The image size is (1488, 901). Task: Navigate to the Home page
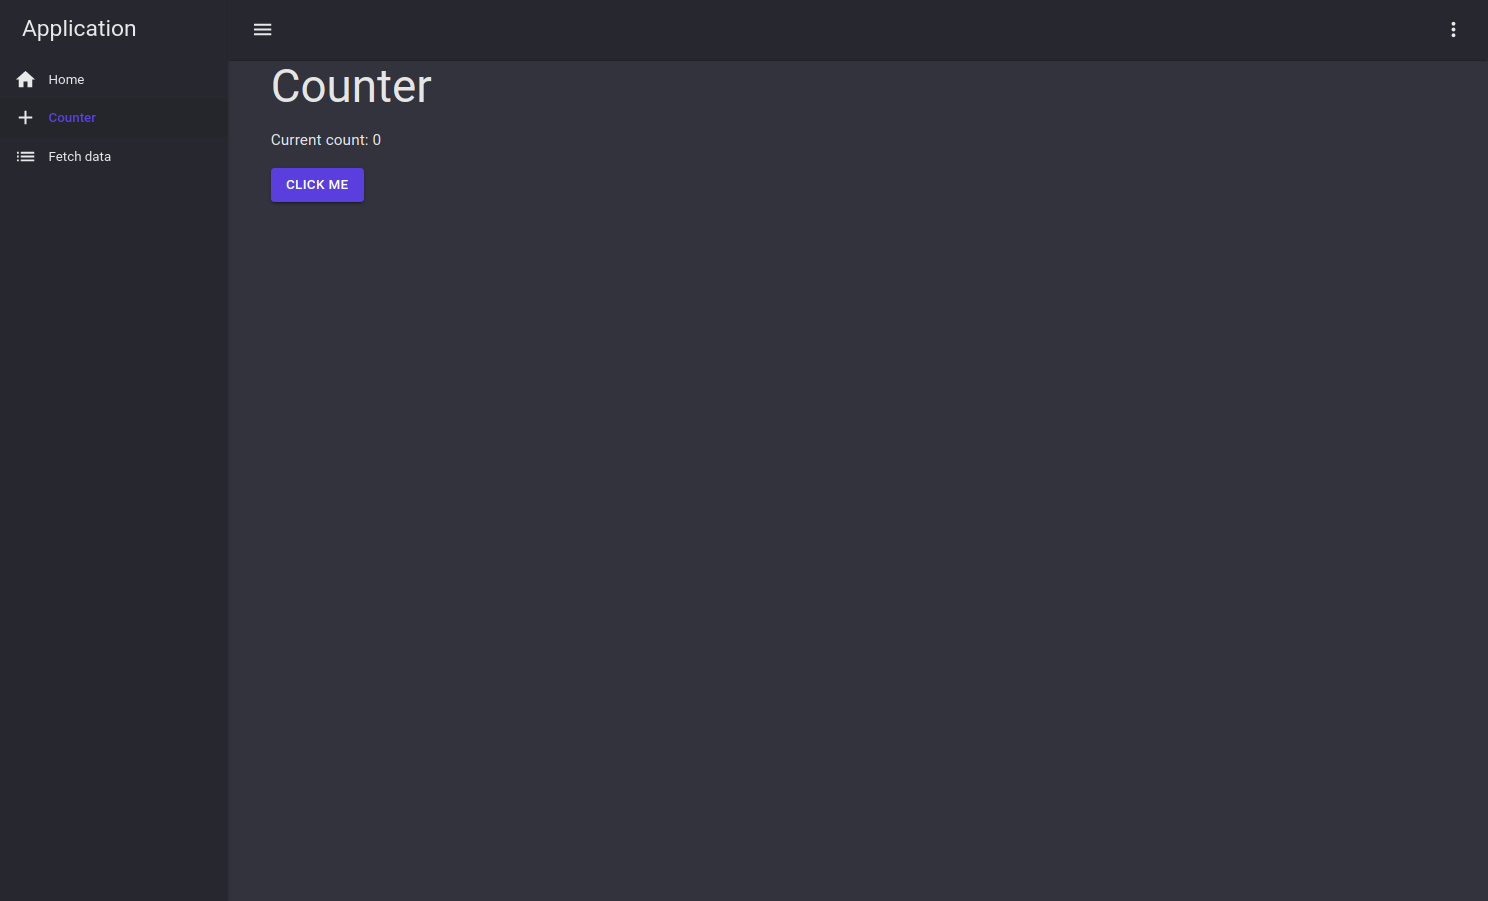[x=66, y=79]
